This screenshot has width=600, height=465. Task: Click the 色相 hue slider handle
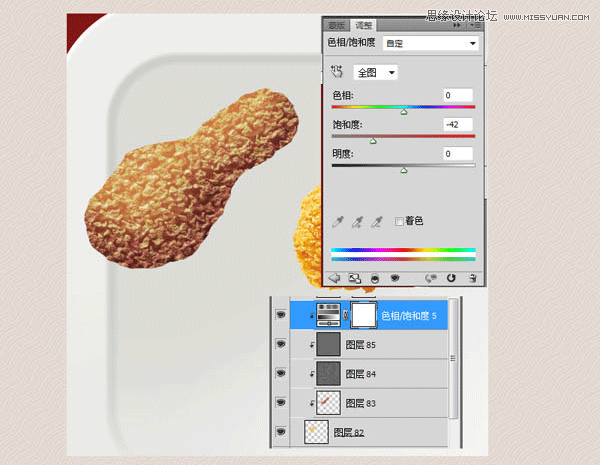tap(404, 112)
